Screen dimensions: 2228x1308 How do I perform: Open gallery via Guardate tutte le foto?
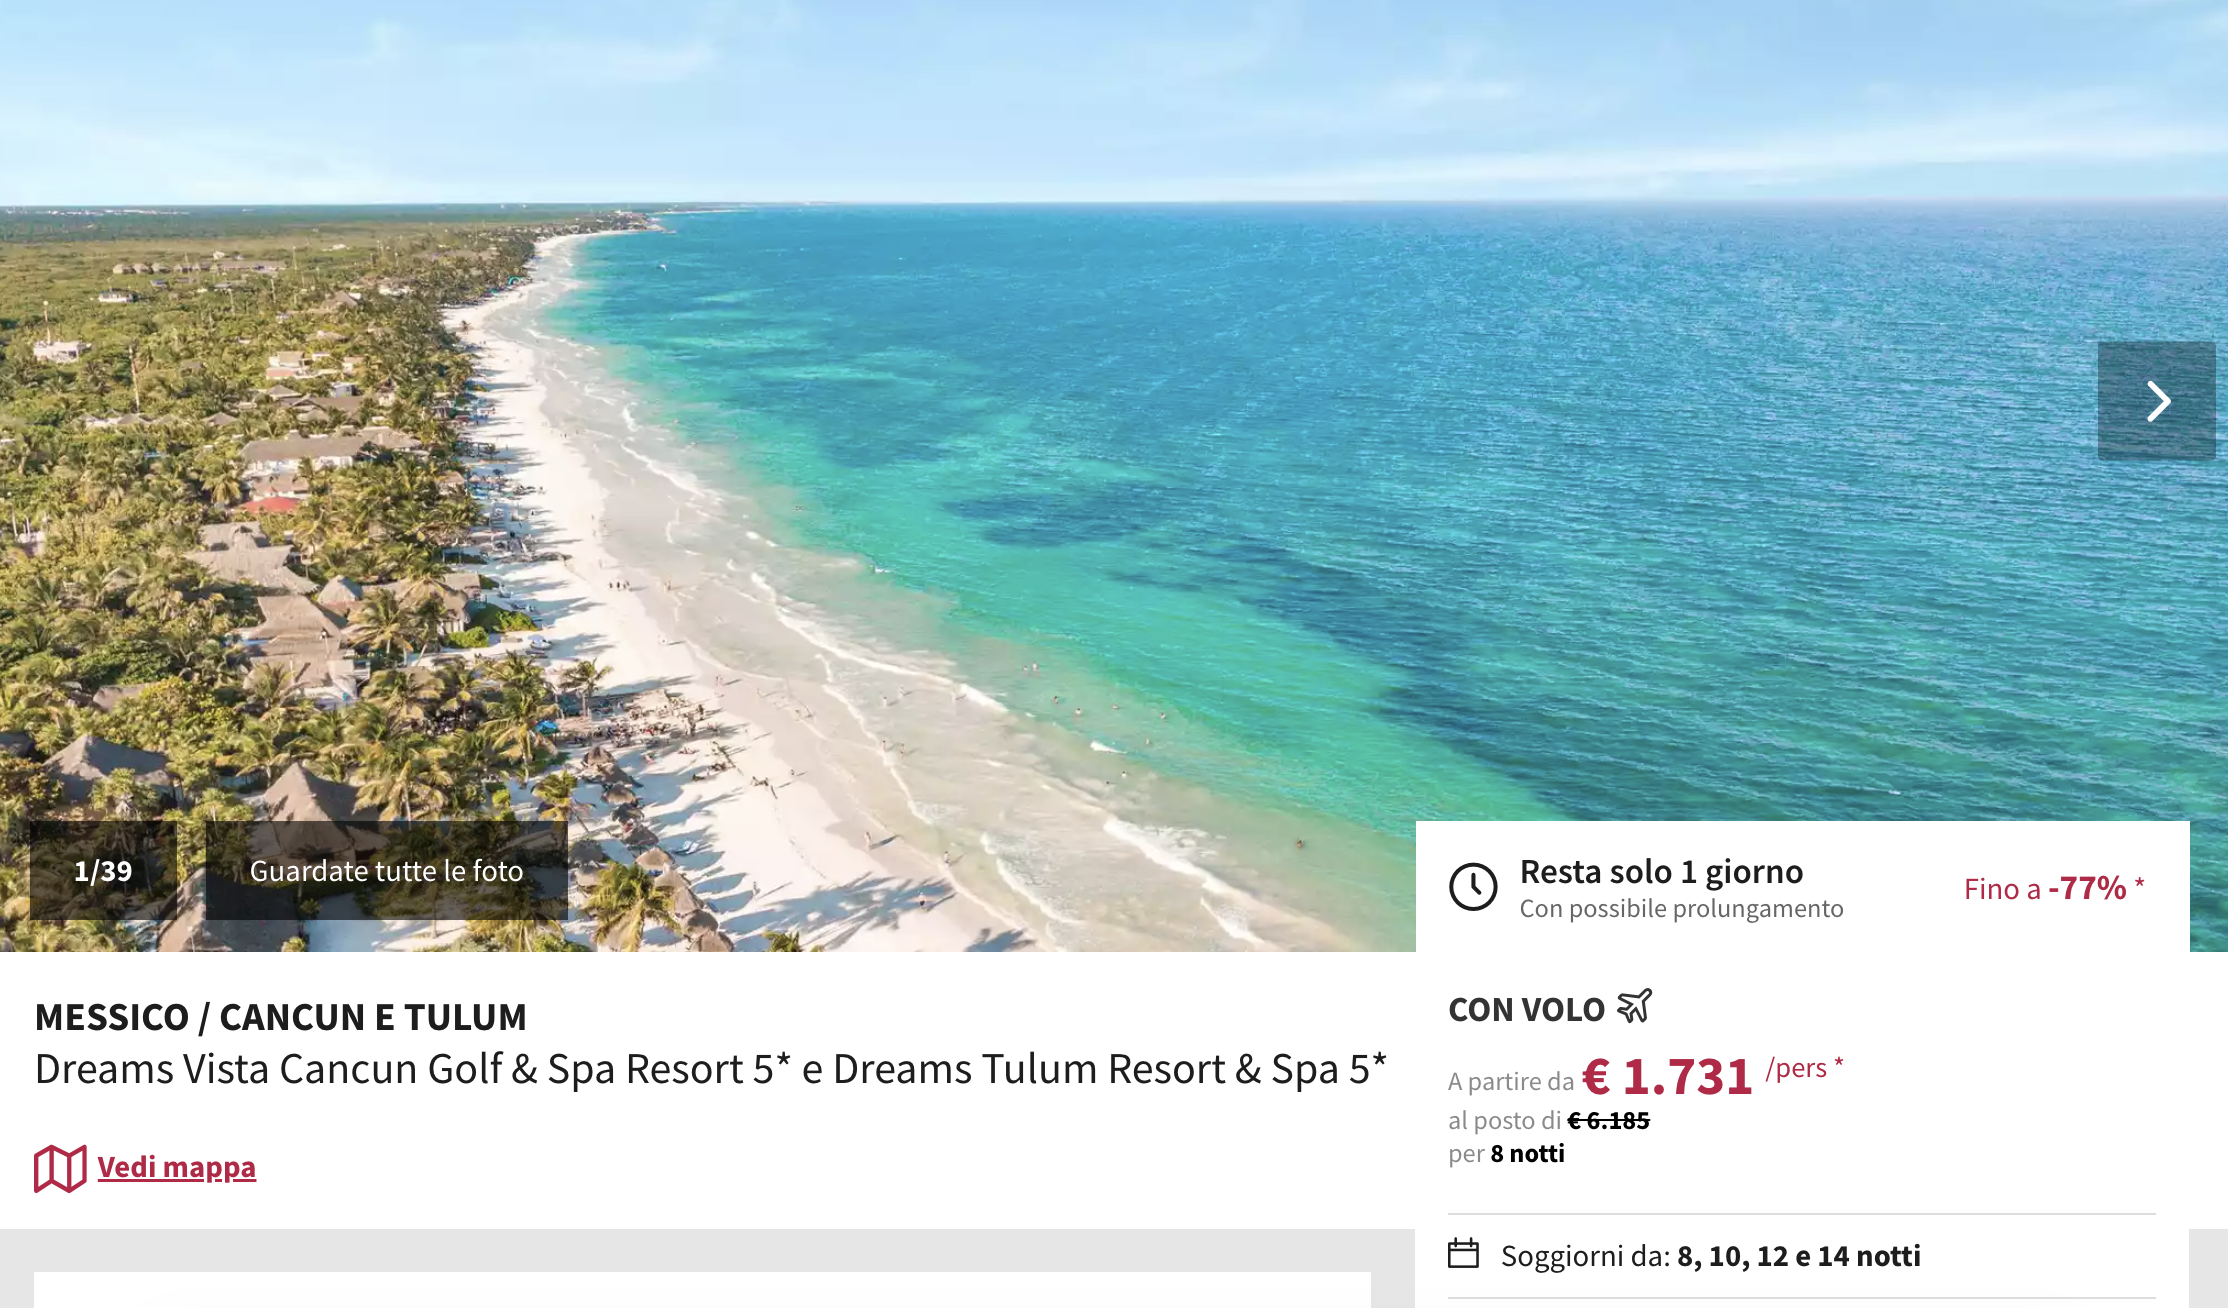tap(386, 871)
